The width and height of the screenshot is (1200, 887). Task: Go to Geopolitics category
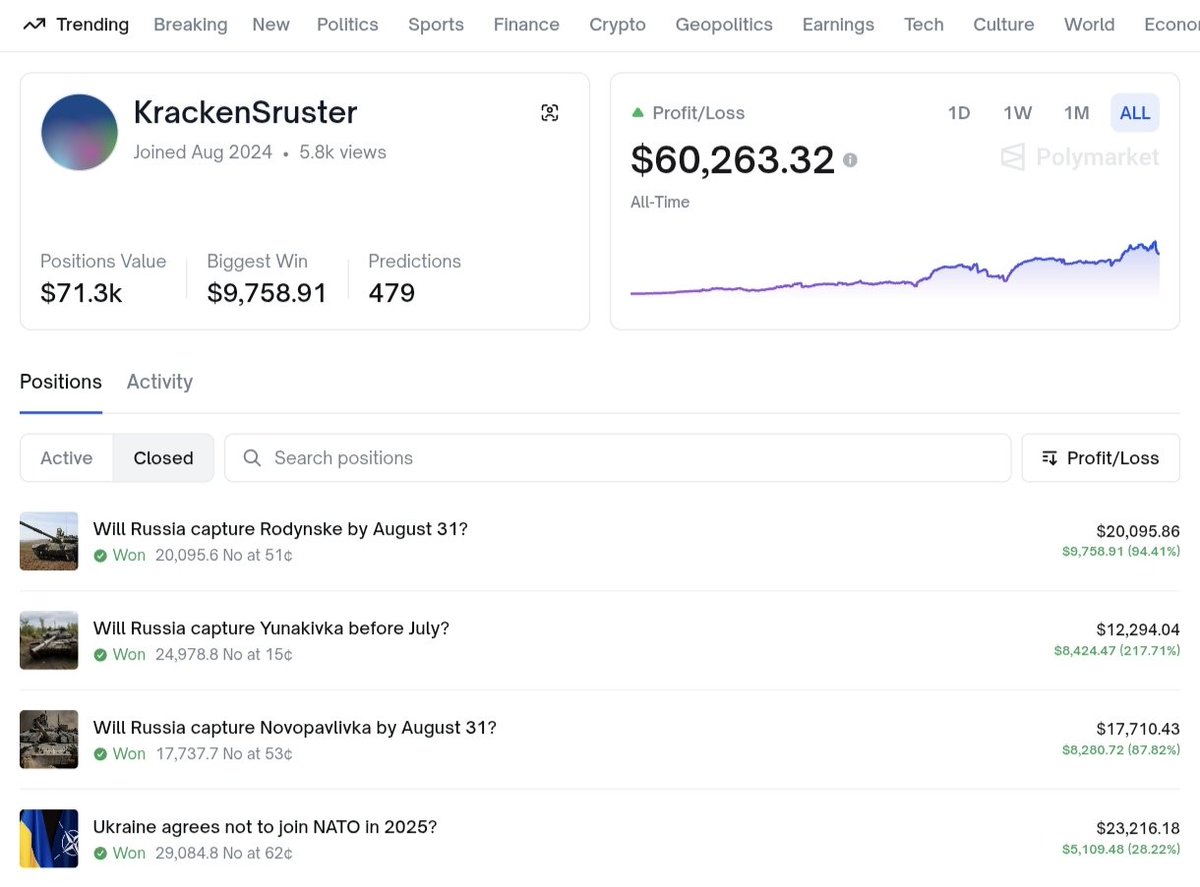click(724, 25)
